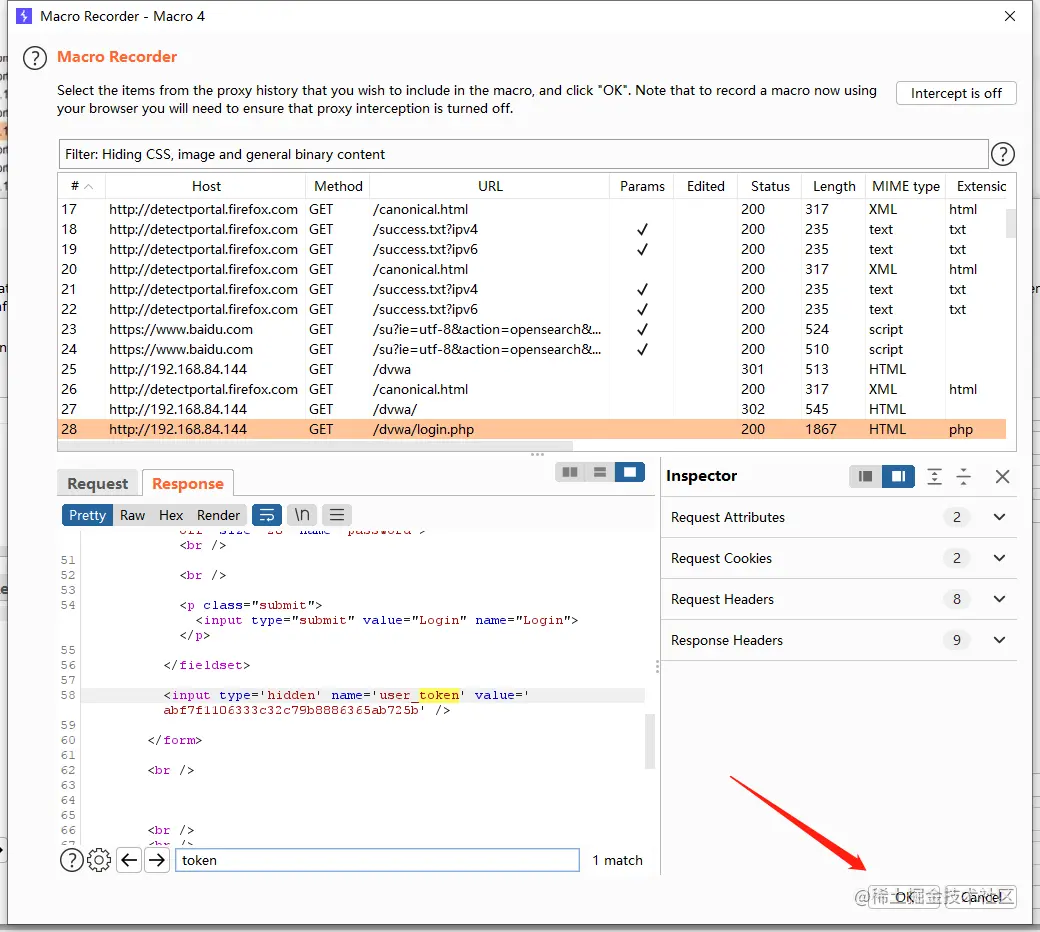Image resolution: width=1040 pixels, height=932 pixels.
Task: Switch to the Response tab
Action: 188,484
